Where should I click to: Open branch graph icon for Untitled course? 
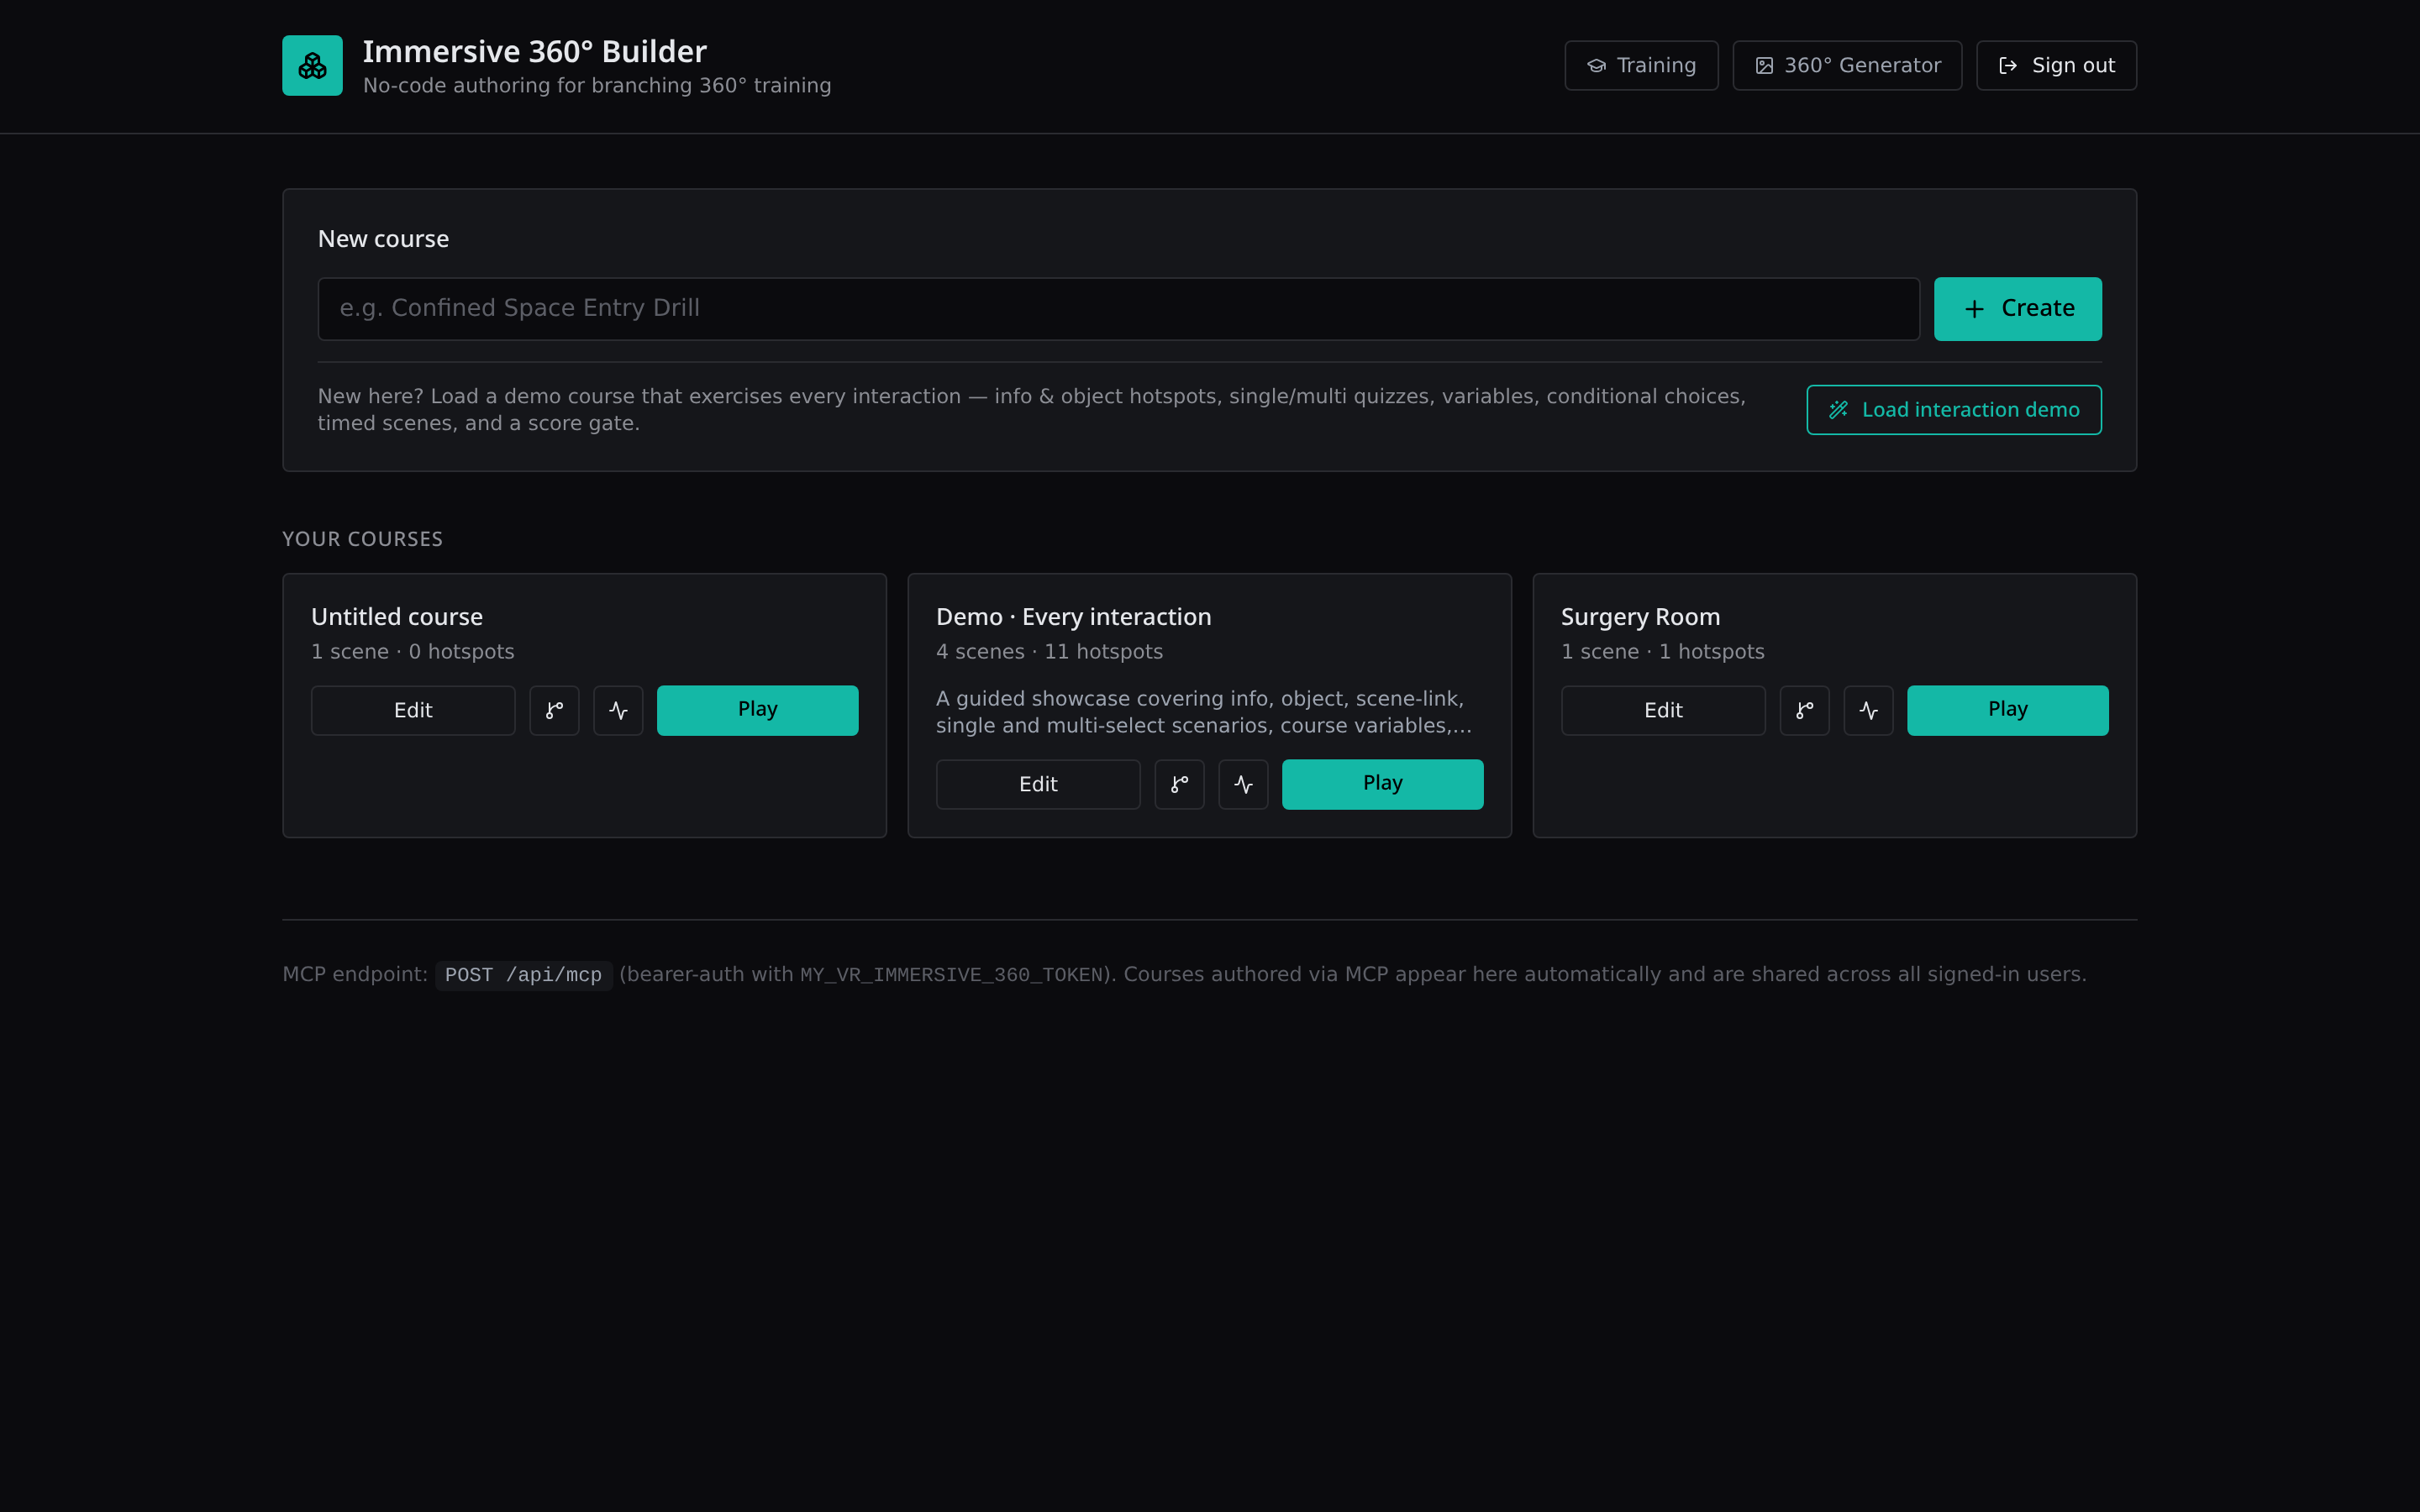(554, 711)
